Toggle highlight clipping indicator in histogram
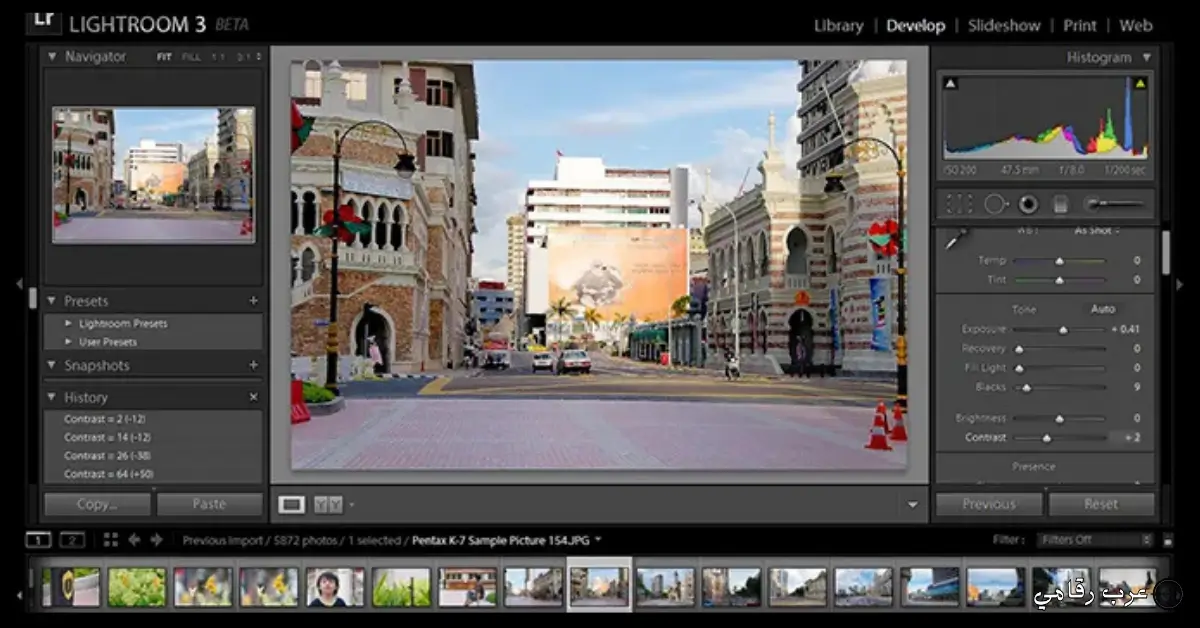The image size is (1200, 628). (1139, 83)
